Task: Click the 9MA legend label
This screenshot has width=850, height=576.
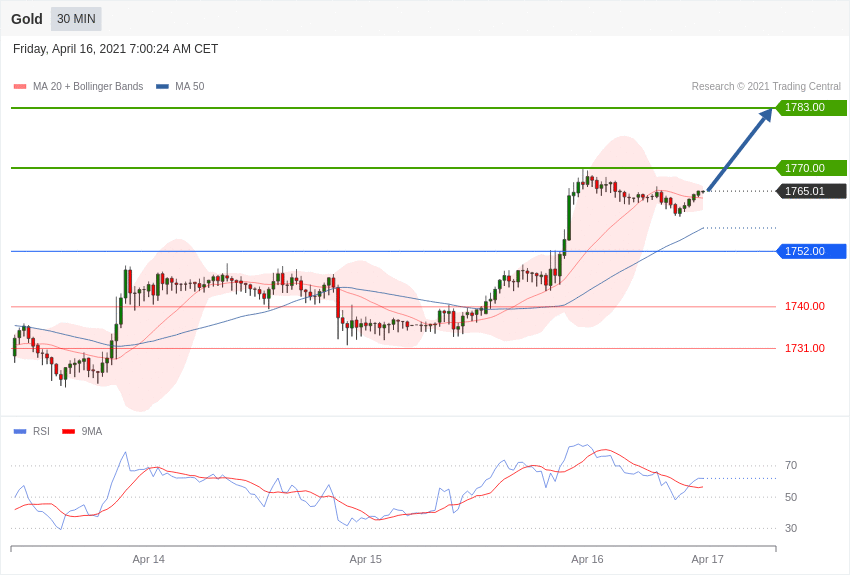Action: (92, 432)
